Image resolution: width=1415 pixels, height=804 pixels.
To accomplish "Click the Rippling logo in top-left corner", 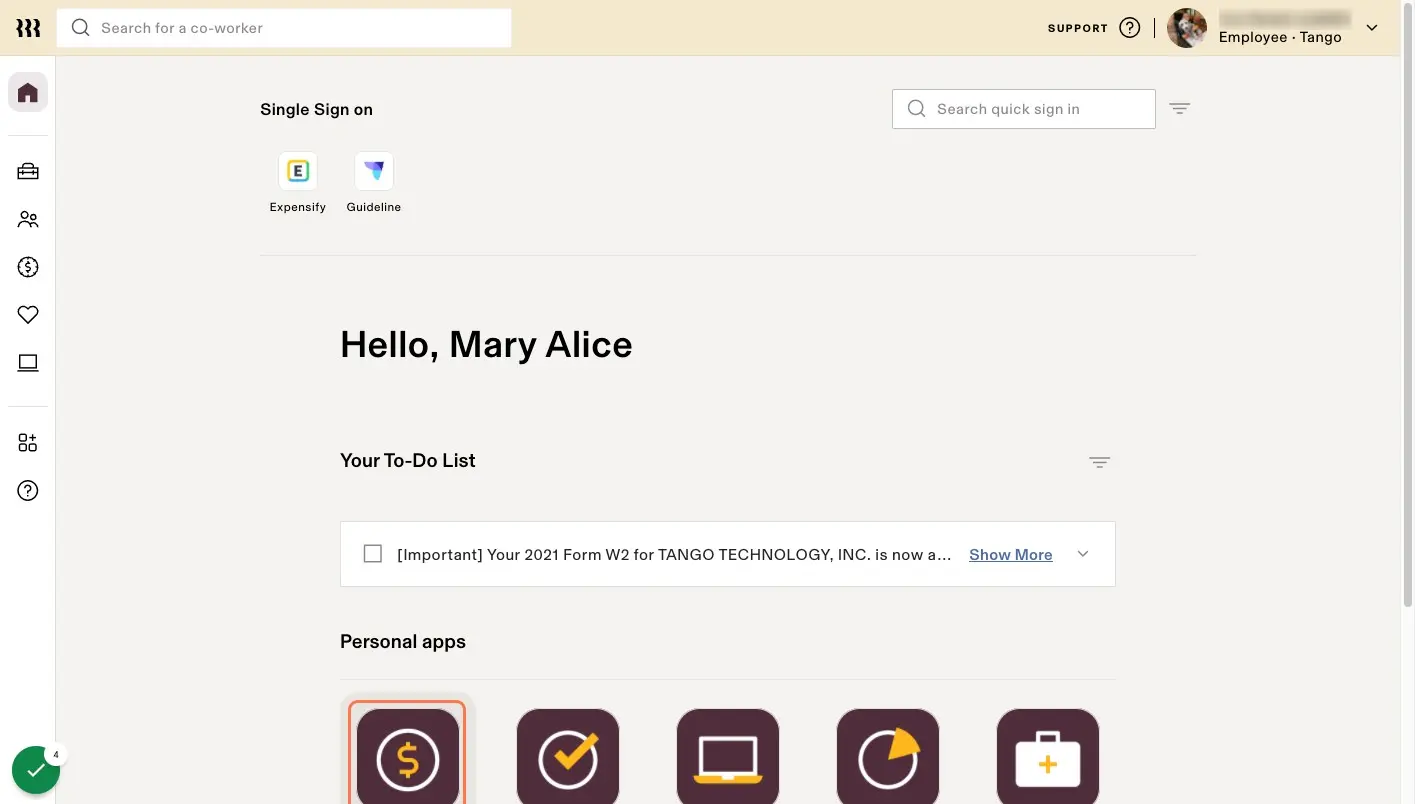I will (x=28, y=28).
